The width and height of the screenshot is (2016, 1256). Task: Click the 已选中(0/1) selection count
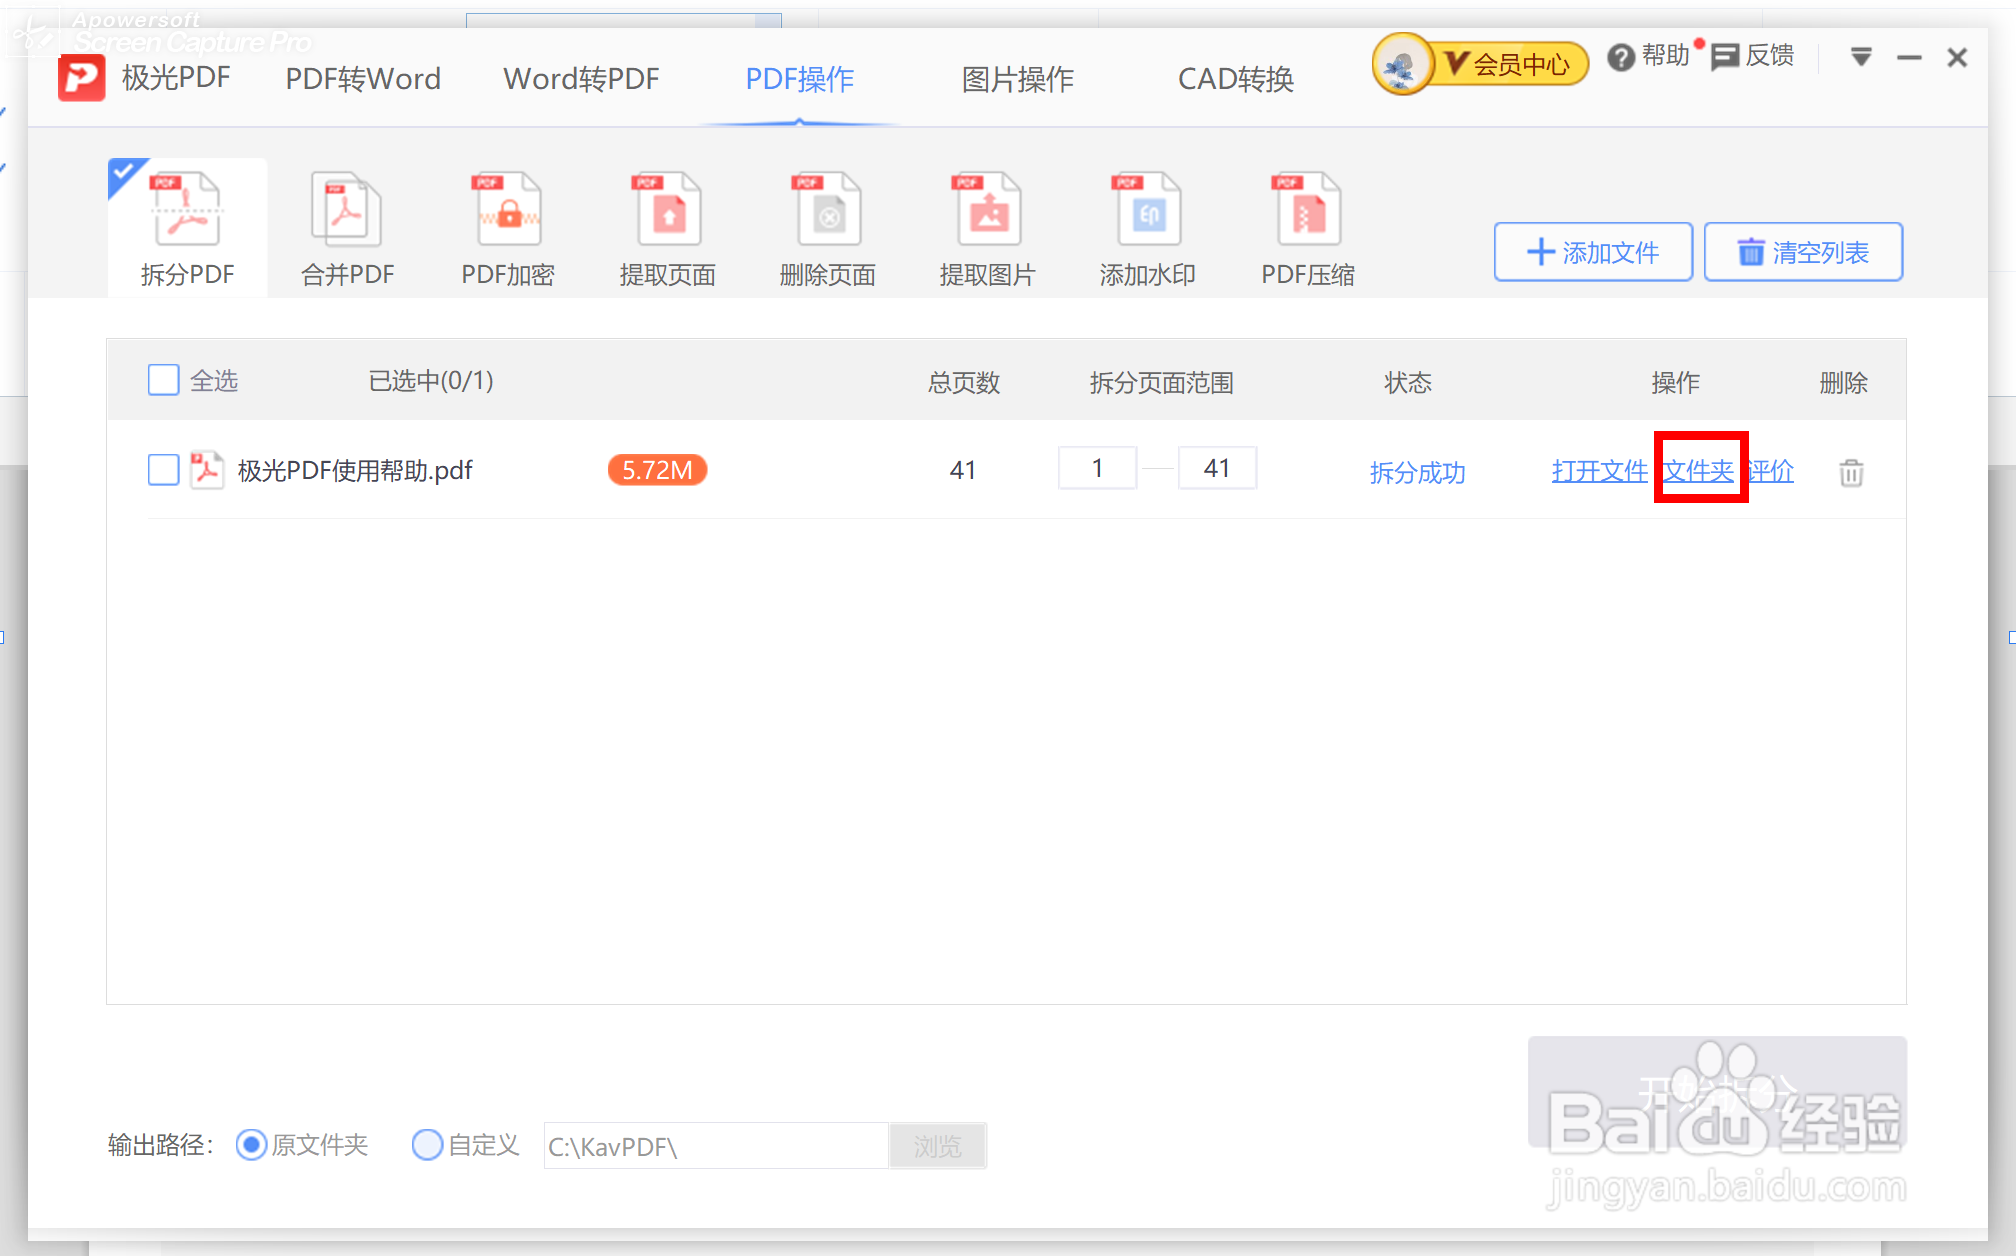(x=431, y=381)
